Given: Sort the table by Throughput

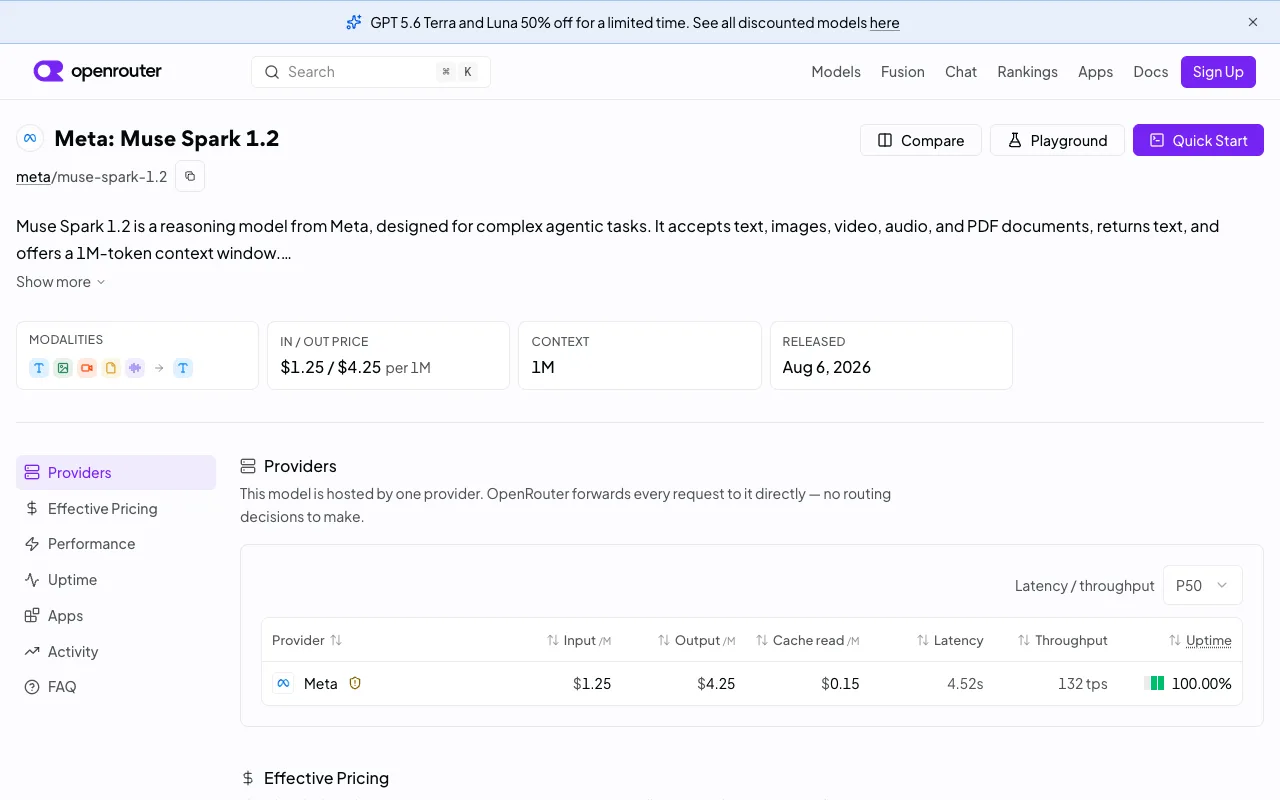Looking at the screenshot, I should coord(1062,640).
